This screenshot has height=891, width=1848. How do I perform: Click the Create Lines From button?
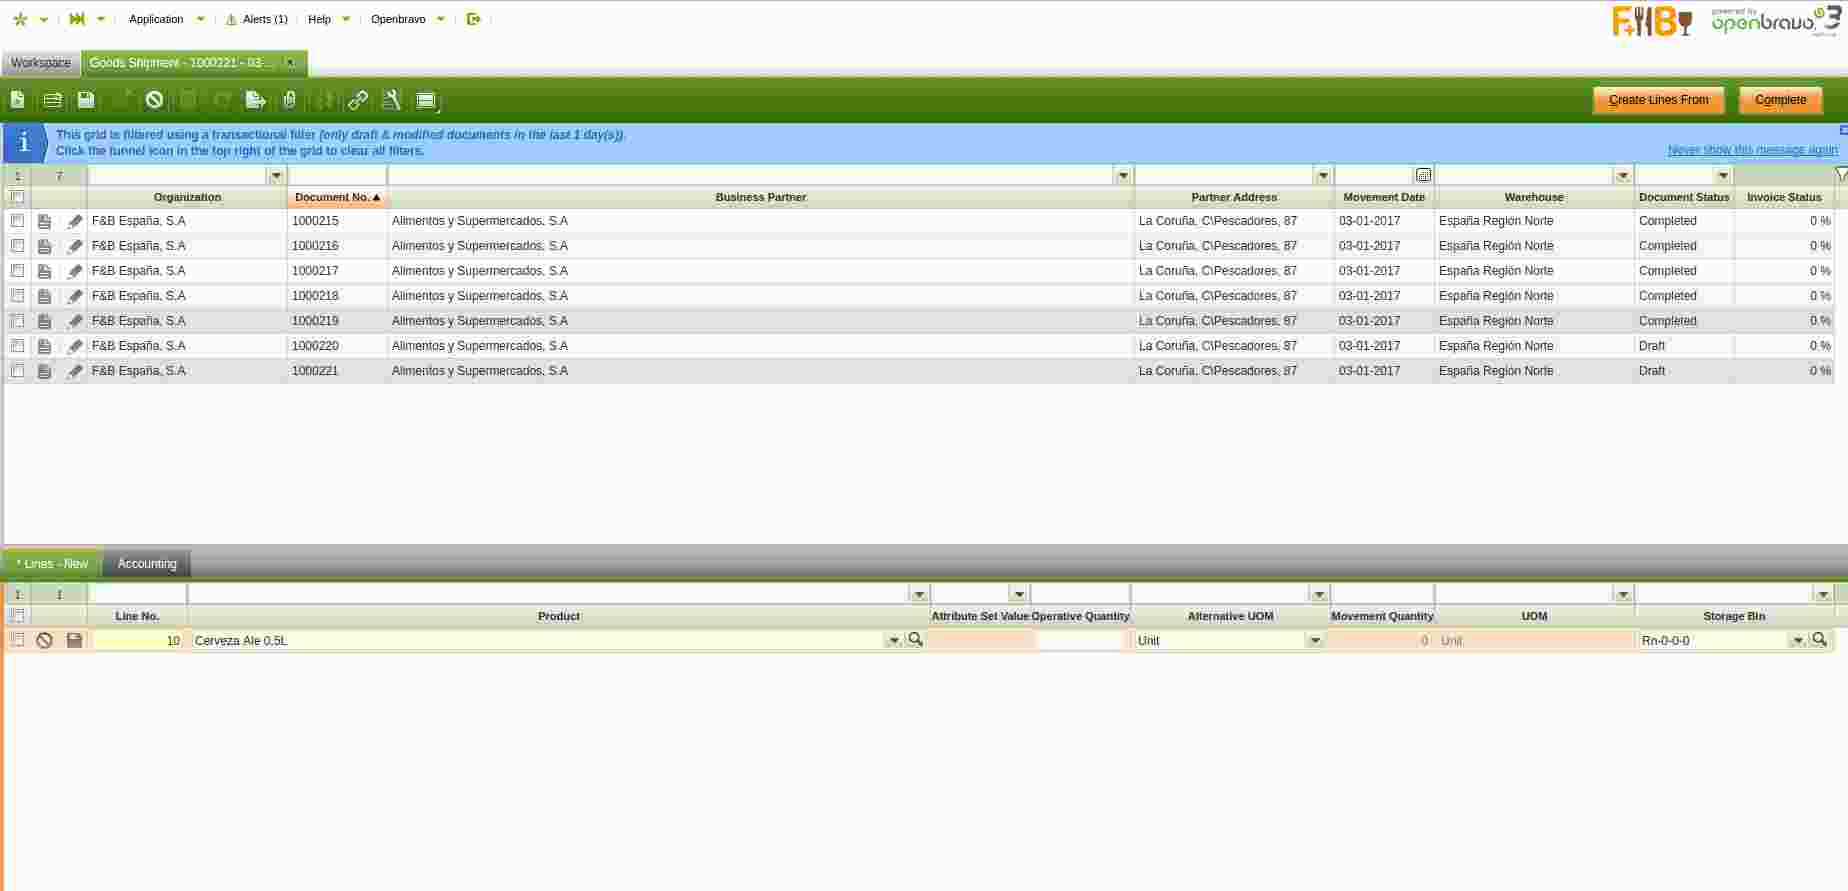[1658, 100]
